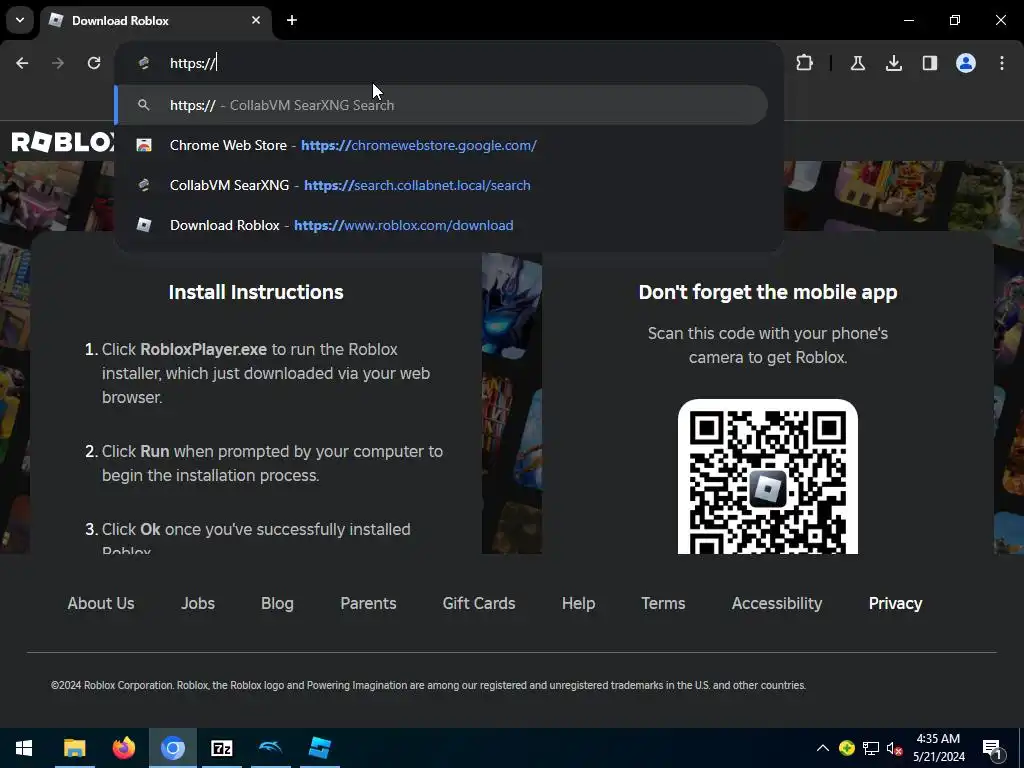The width and height of the screenshot is (1024, 768).
Task: Open Chrome three-dot menu
Action: (1002, 63)
